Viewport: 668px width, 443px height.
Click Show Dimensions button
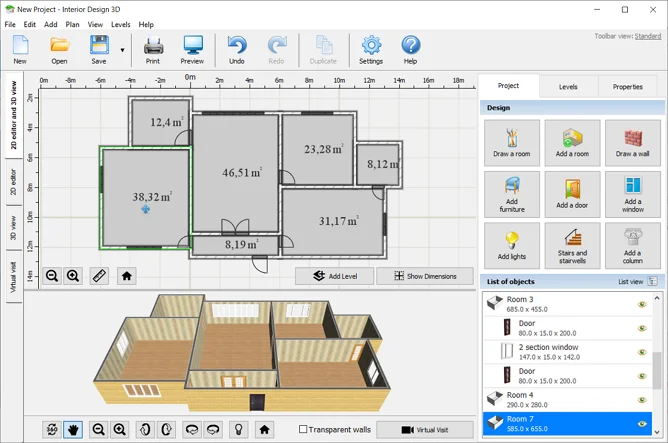click(425, 276)
